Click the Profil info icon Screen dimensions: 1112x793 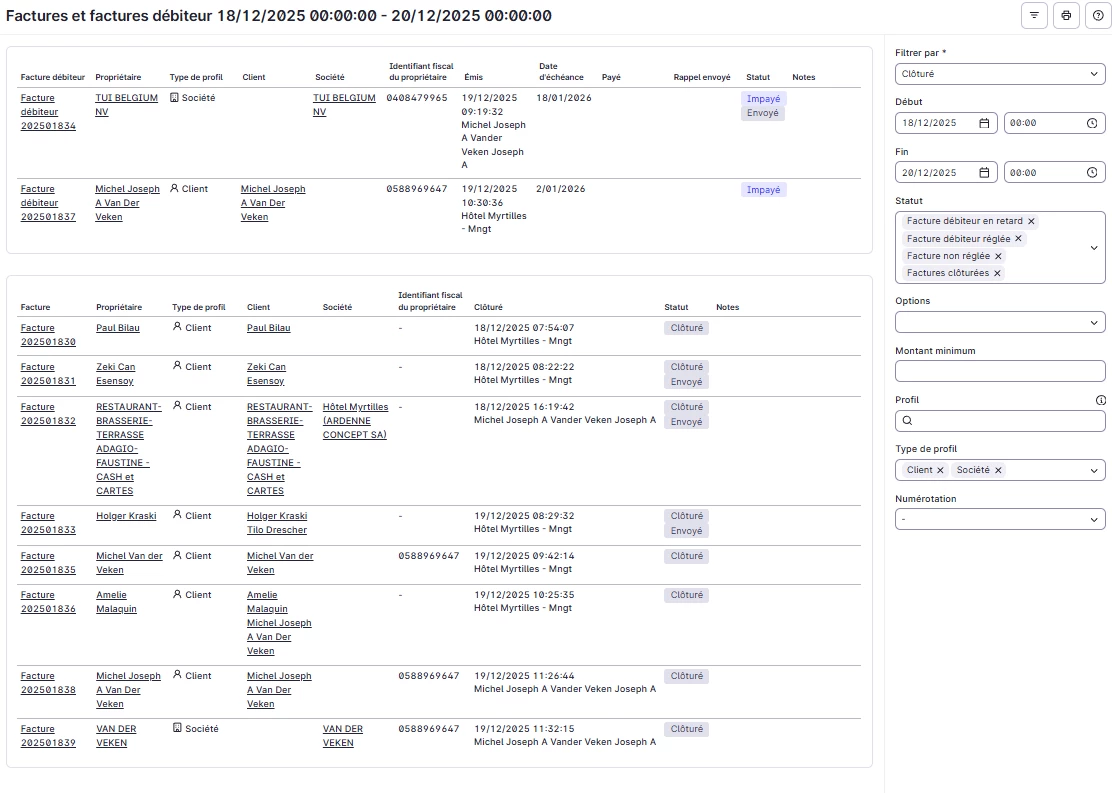coord(1101,400)
